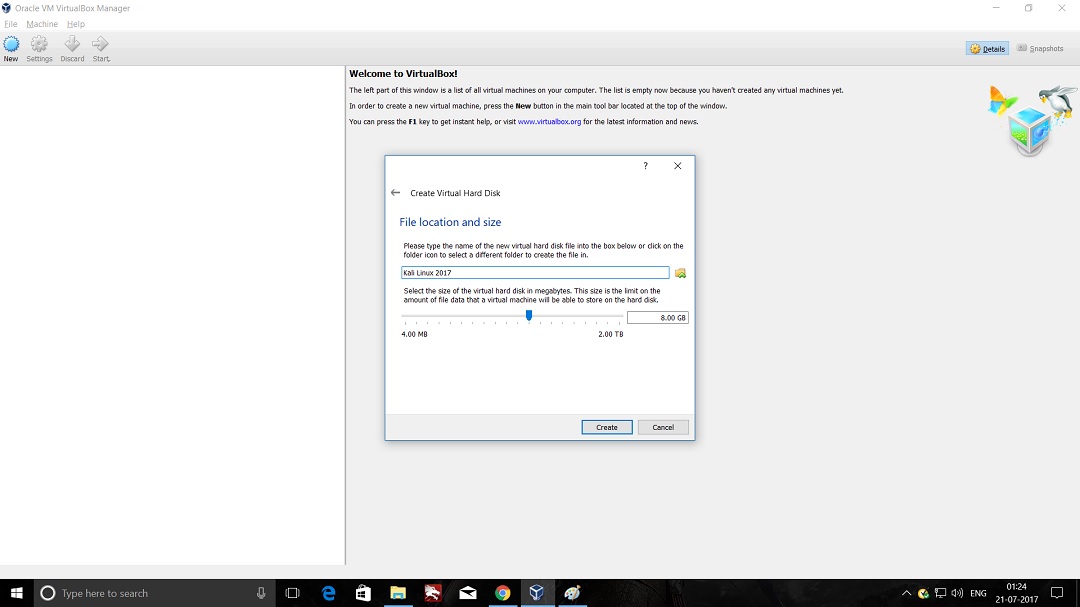Open the VM Settings gear icon
The image size is (1080, 607).
tap(39, 48)
